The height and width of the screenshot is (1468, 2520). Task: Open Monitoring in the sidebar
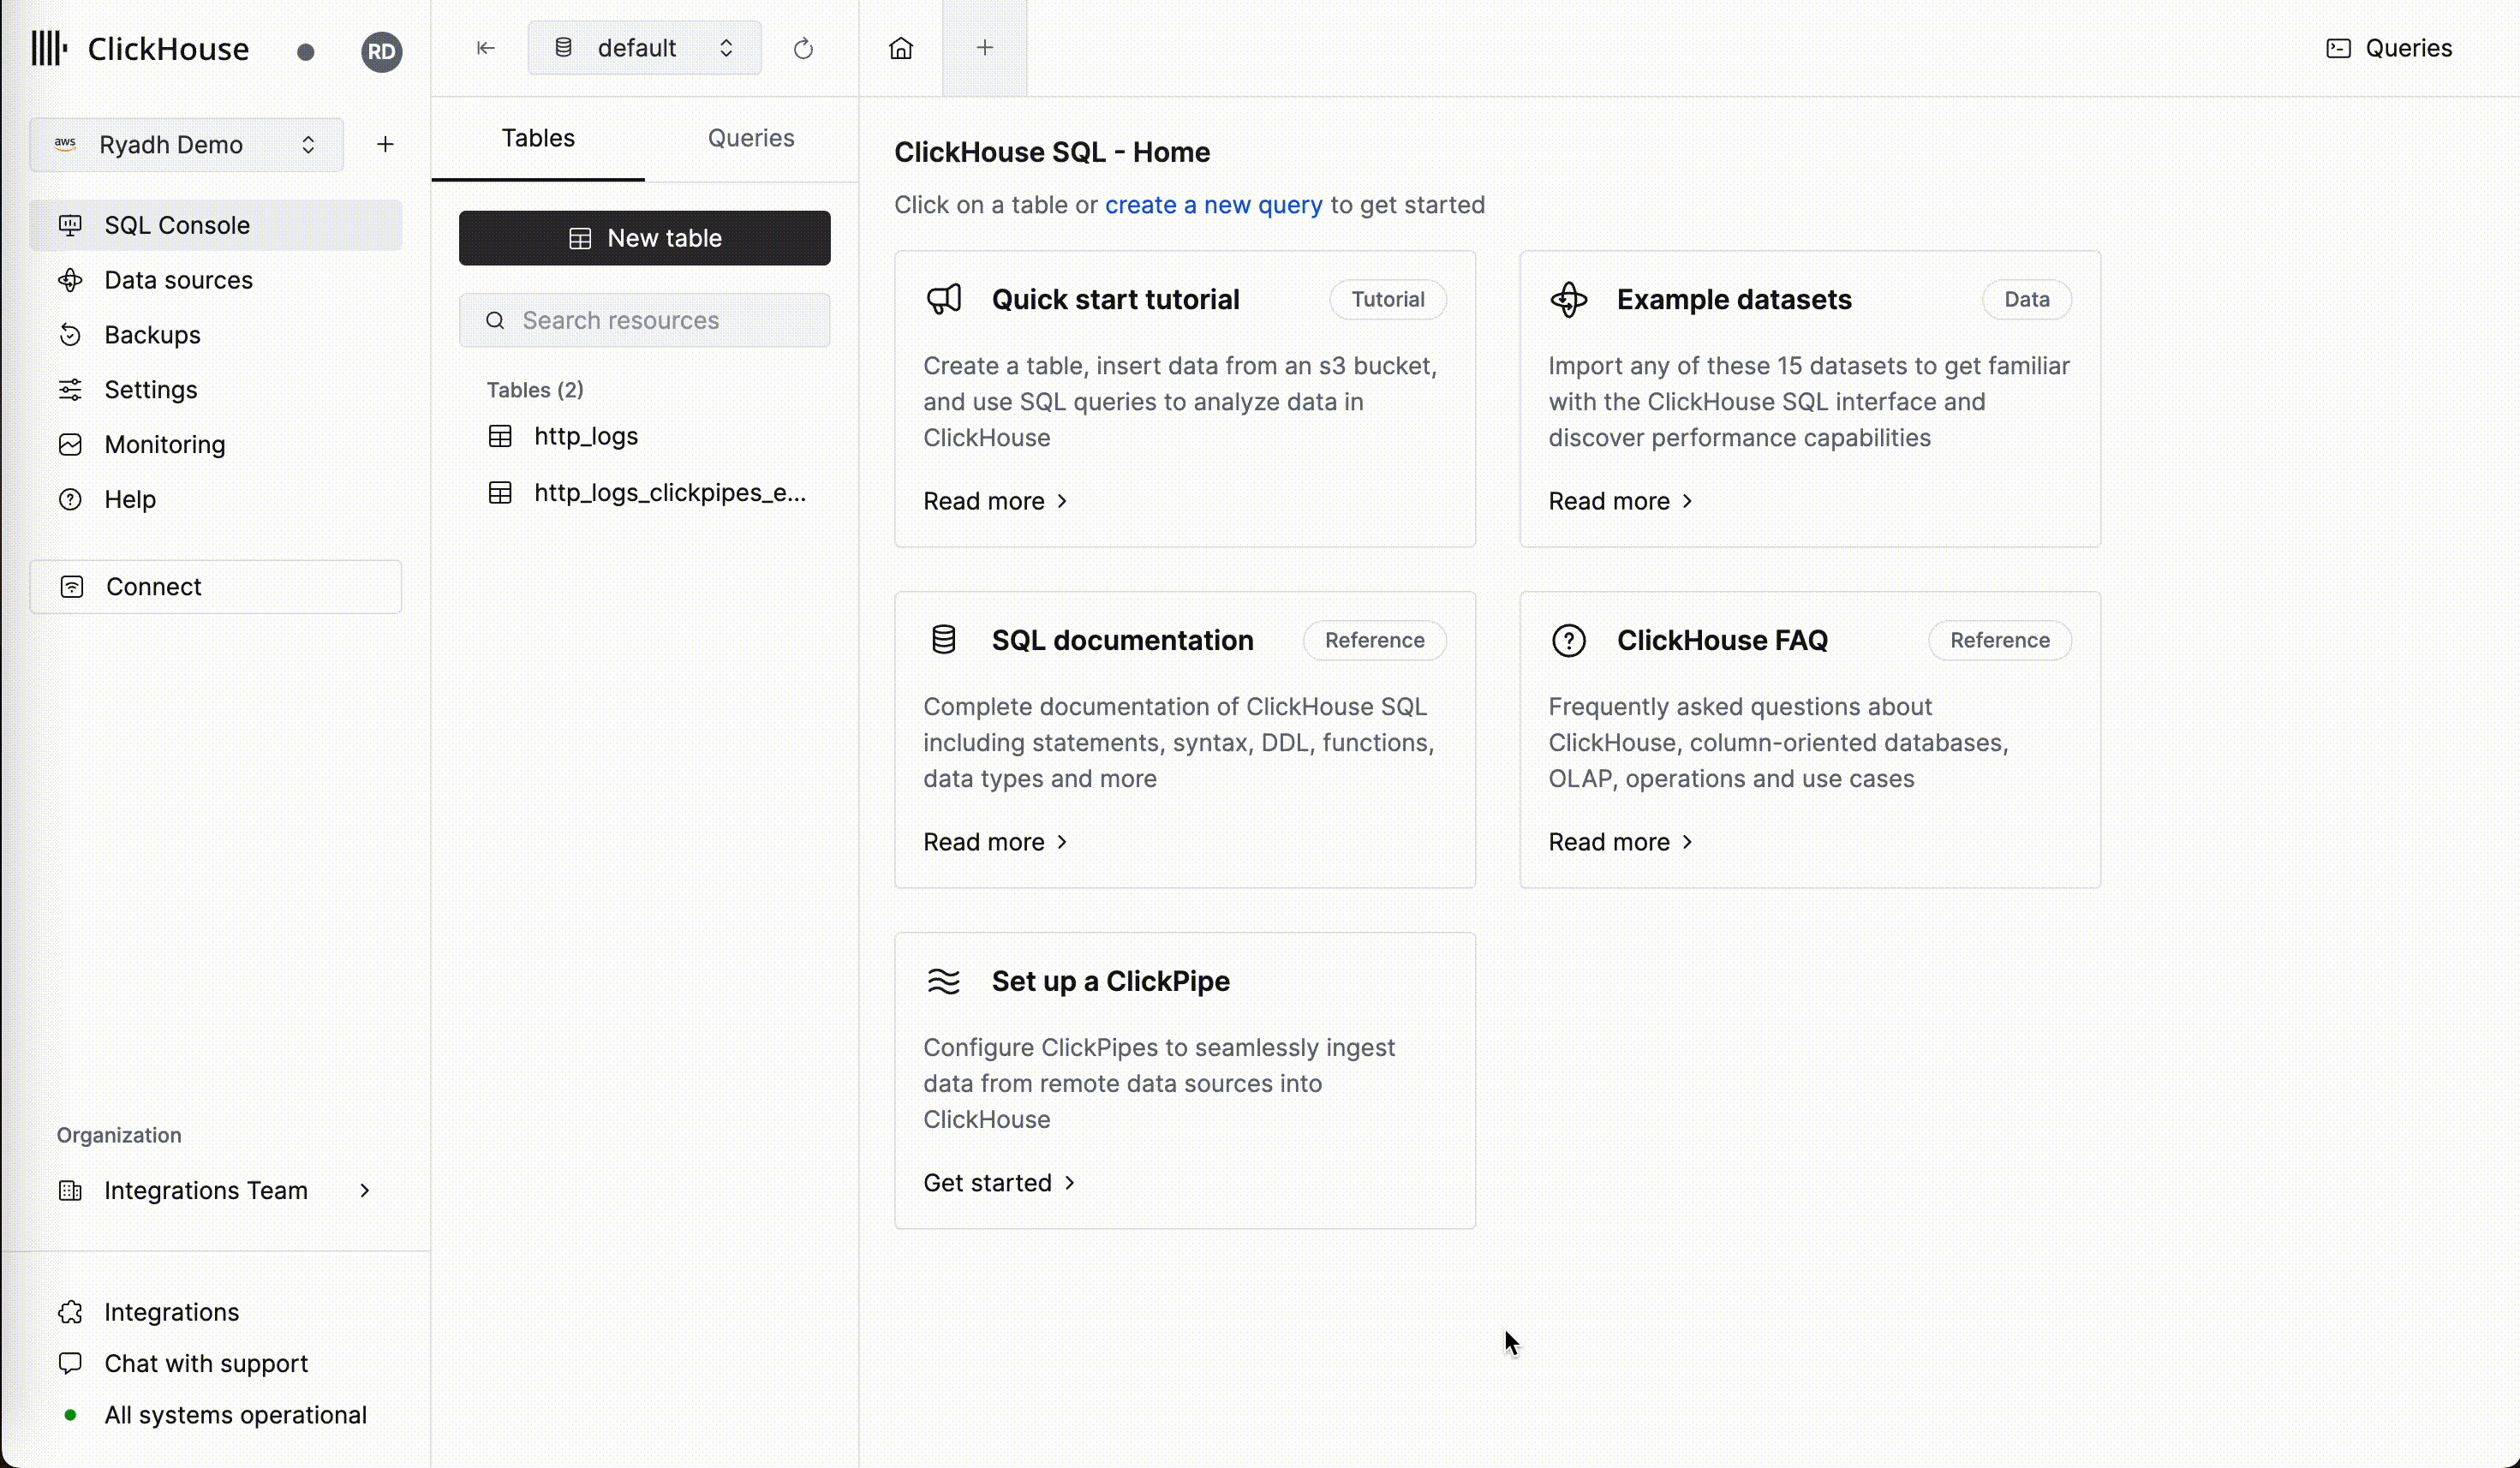coord(165,444)
